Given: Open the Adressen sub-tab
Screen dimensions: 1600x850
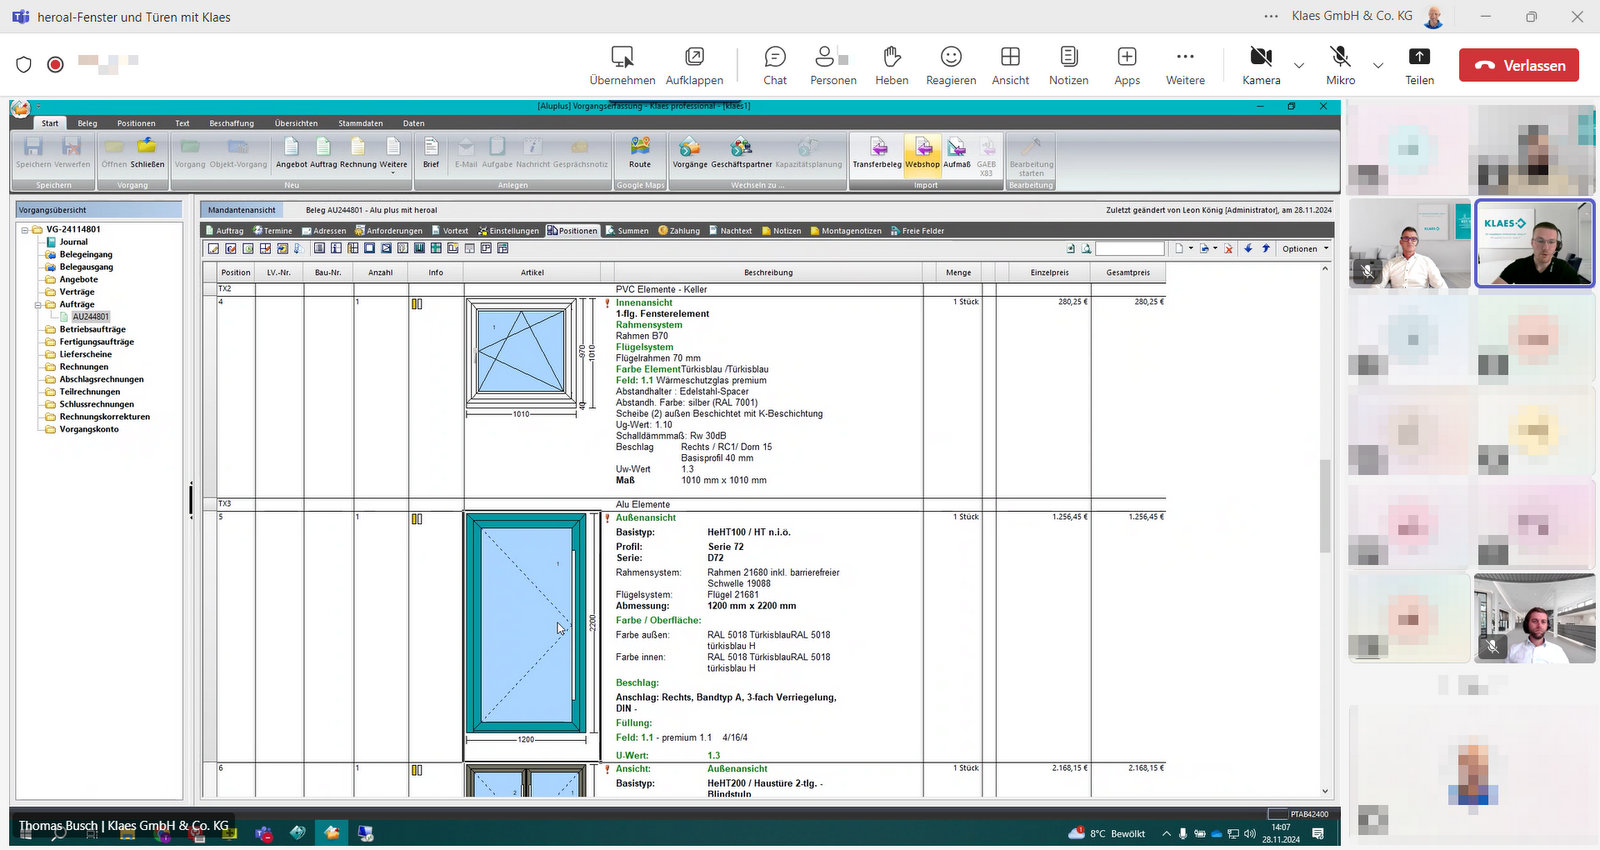Looking at the screenshot, I should [x=324, y=231].
